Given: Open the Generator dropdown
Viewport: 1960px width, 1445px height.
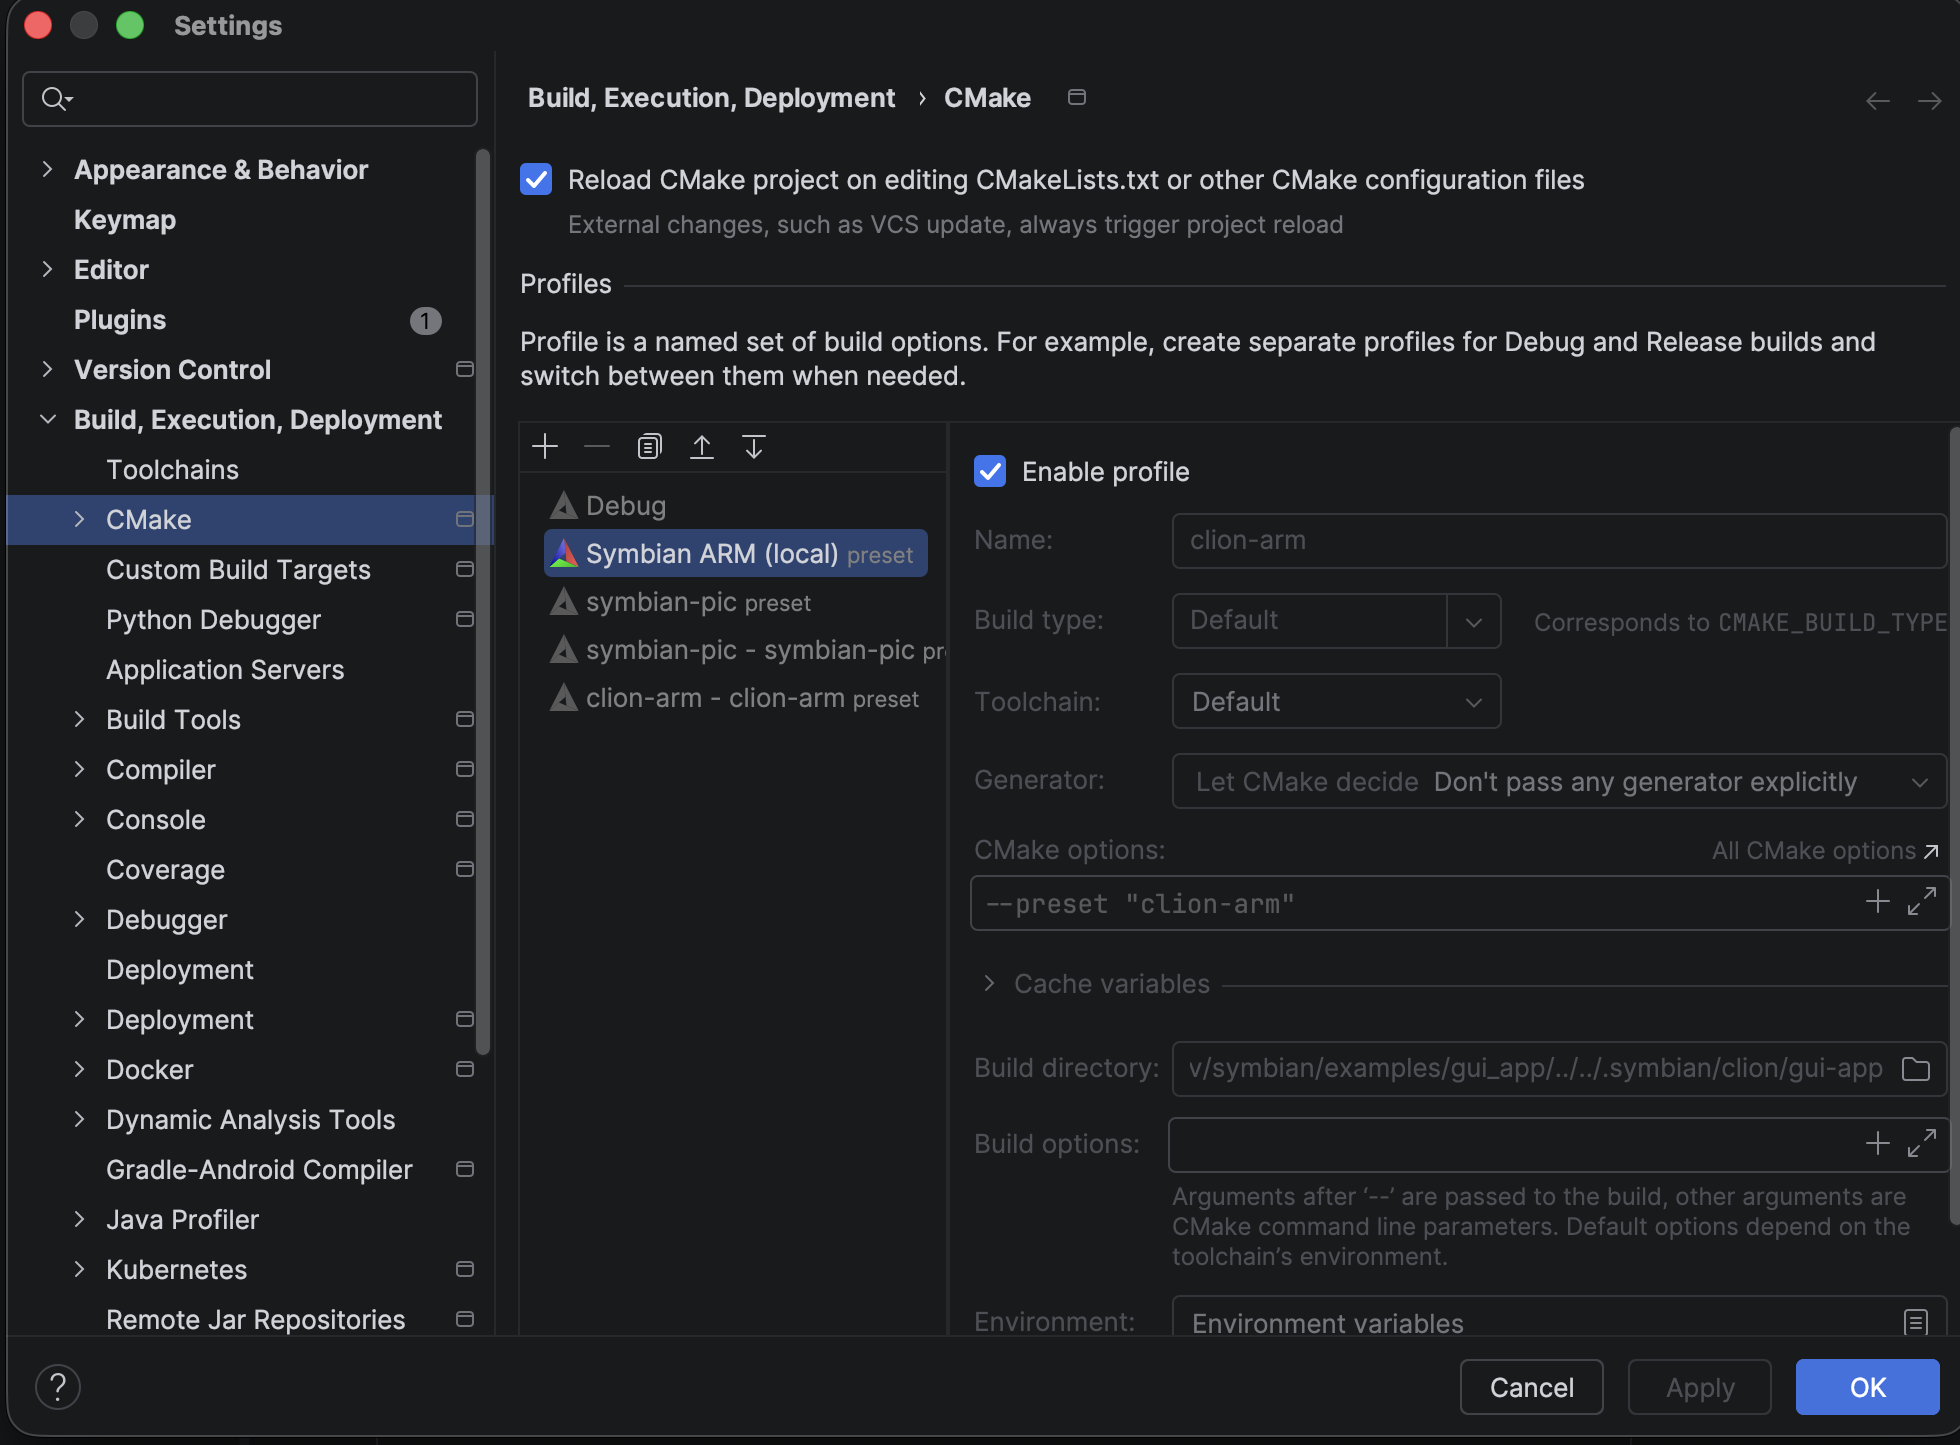Looking at the screenshot, I should click(x=1558, y=781).
